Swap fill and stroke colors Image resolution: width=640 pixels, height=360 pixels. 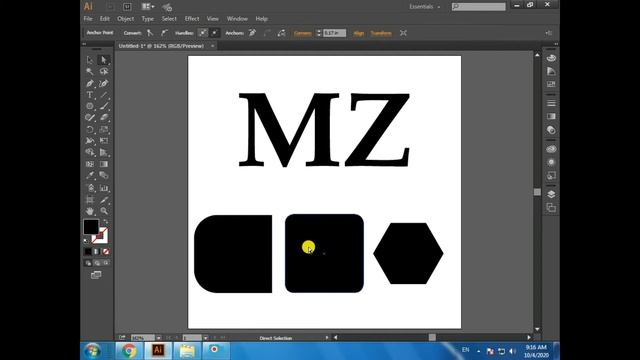(106, 221)
